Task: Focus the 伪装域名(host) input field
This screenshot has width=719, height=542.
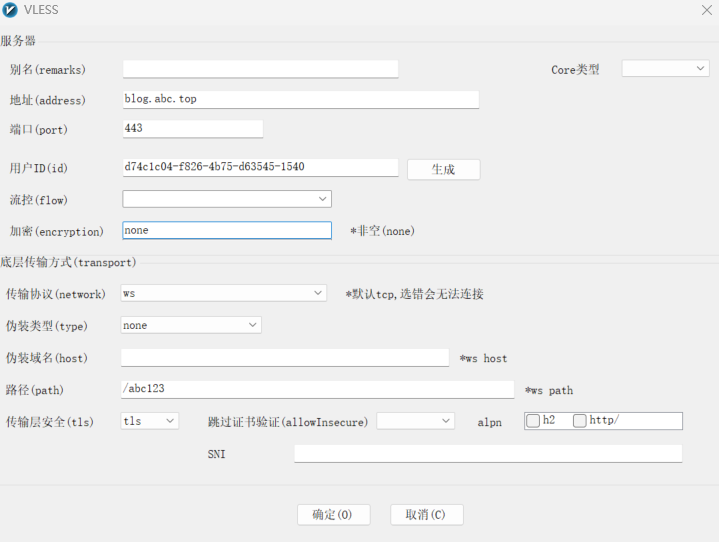Action: click(x=285, y=357)
